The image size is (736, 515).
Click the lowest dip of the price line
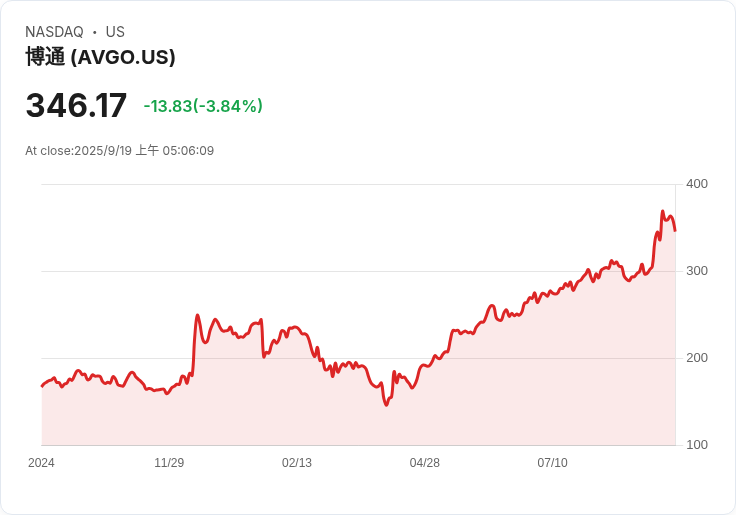point(386,404)
